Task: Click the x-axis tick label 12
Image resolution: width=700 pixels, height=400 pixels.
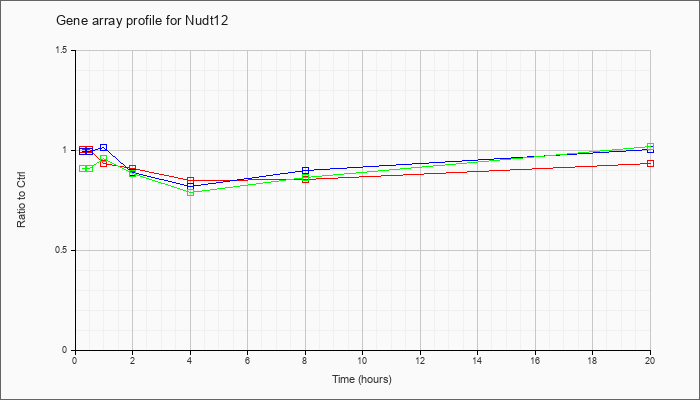Action: pyautogui.click(x=420, y=361)
